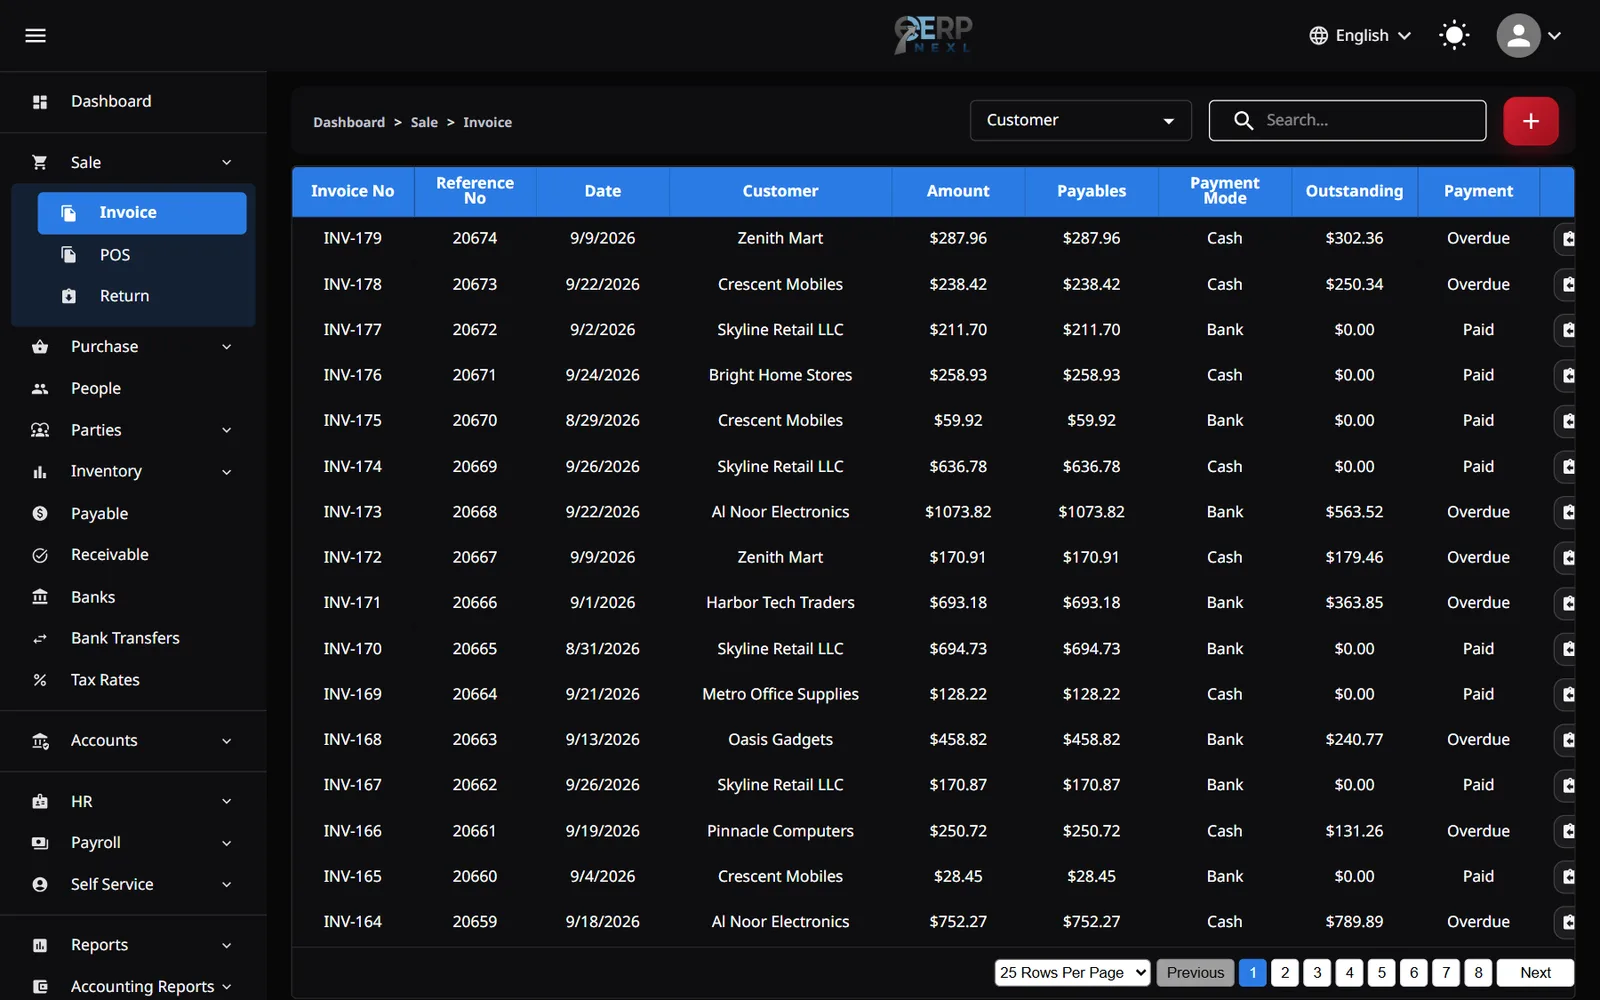Open the Customer filter dropdown

(x=1080, y=121)
